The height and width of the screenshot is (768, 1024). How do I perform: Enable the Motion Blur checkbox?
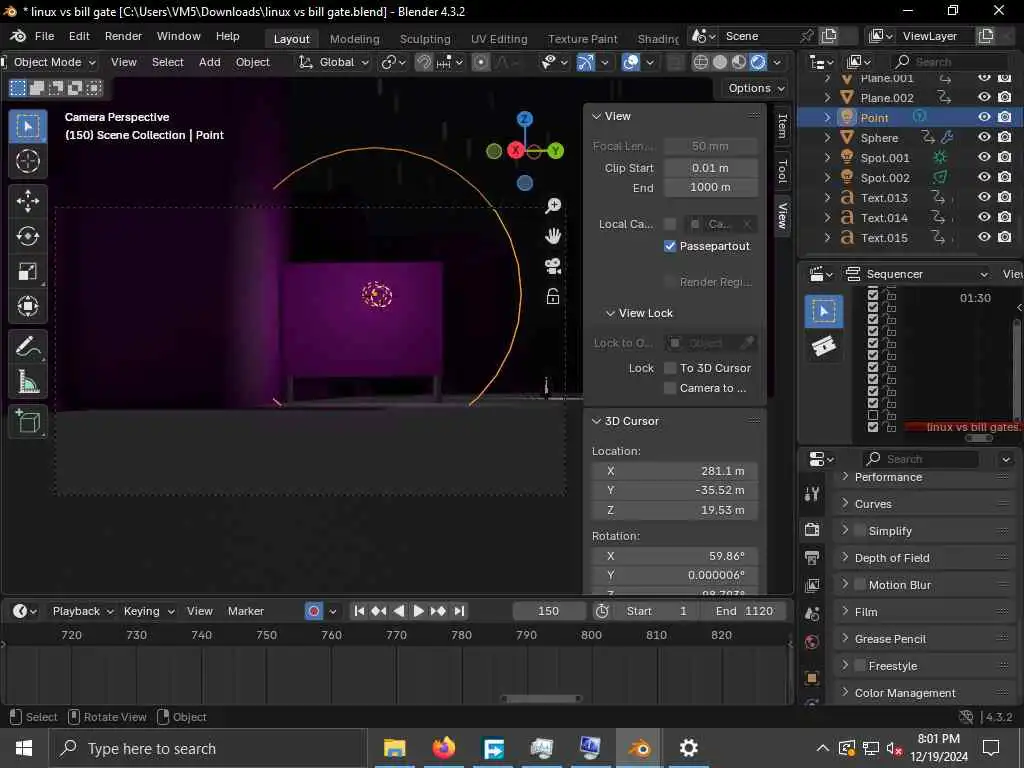coord(860,584)
